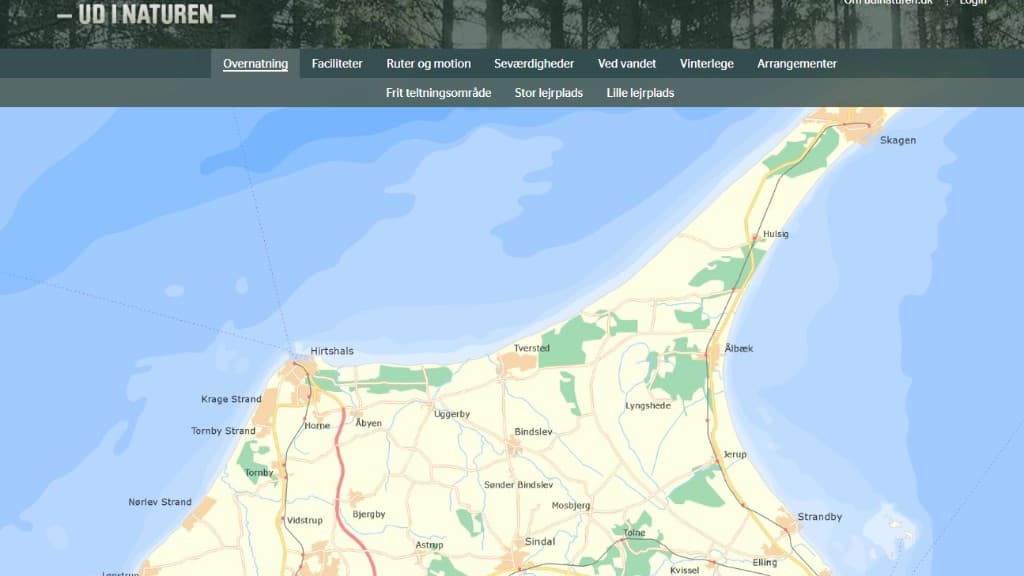Open the Vinterlege section
Image resolution: width=1024 pixels, height=576 pixels.
coord(706,63)
